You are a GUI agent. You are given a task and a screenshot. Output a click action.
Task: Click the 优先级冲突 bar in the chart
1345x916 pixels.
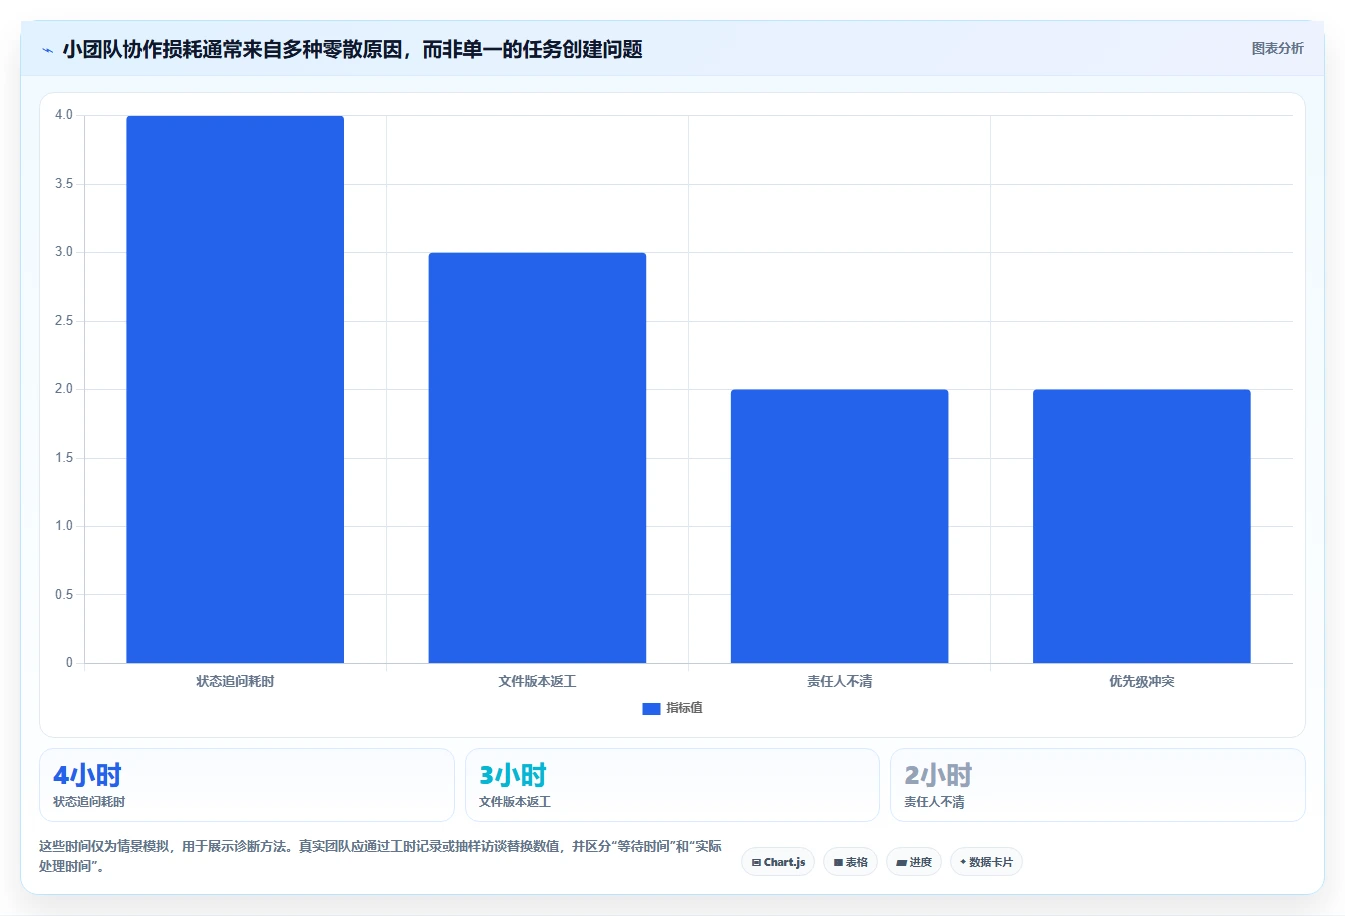click(x=1141, y=526)
